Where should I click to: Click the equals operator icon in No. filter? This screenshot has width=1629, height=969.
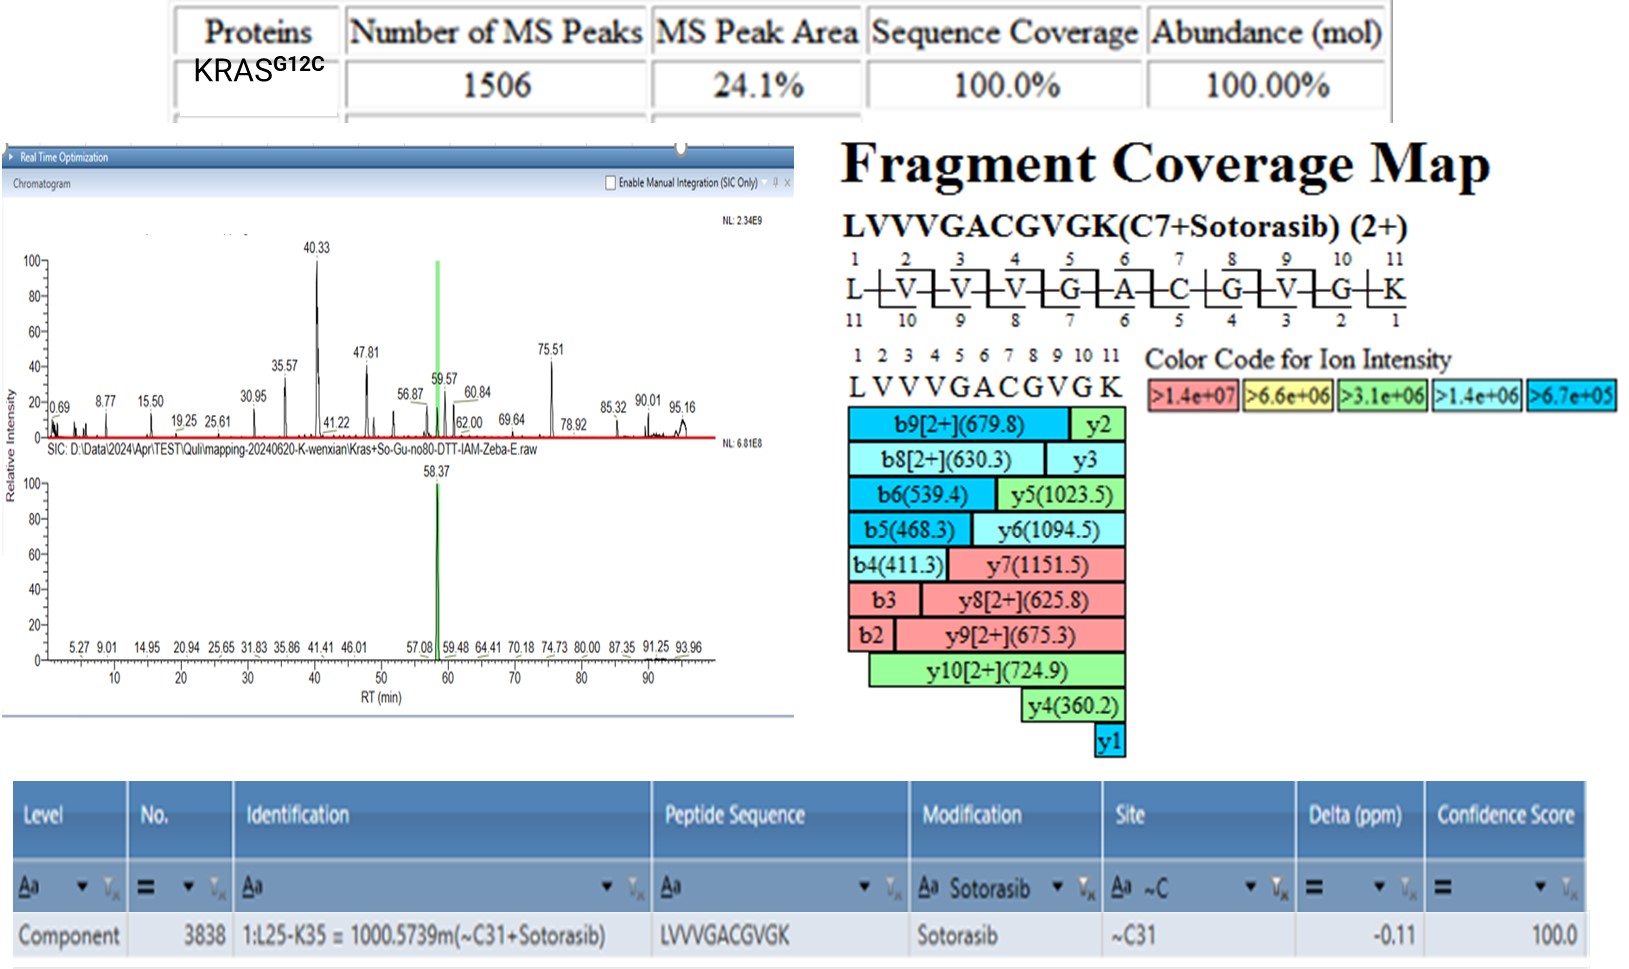146,887
